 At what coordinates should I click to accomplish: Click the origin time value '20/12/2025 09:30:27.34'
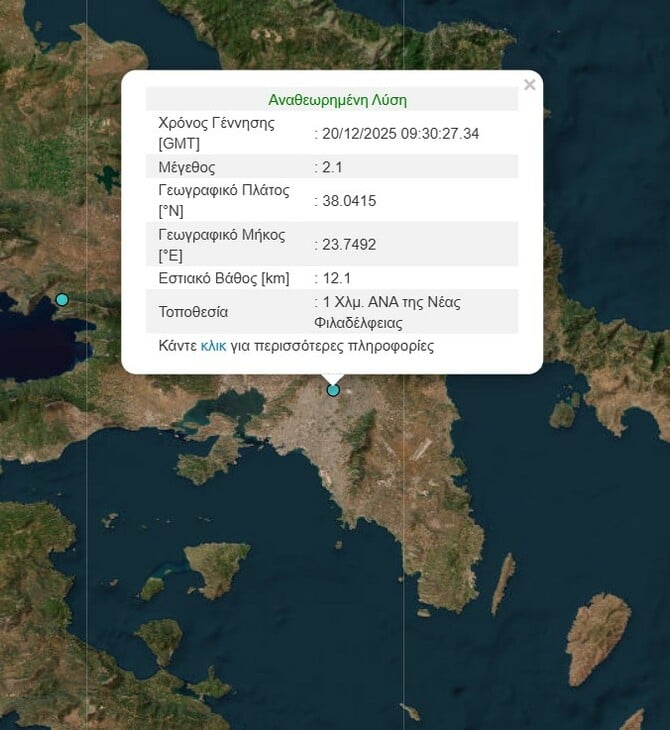pos(400,134)
